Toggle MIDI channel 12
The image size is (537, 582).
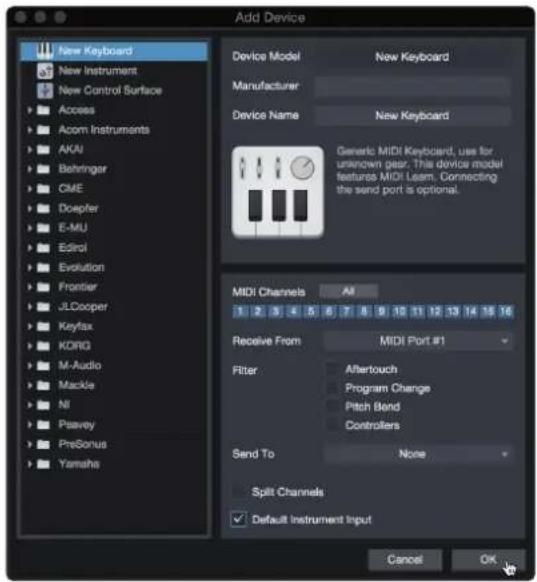pos(435,311)
